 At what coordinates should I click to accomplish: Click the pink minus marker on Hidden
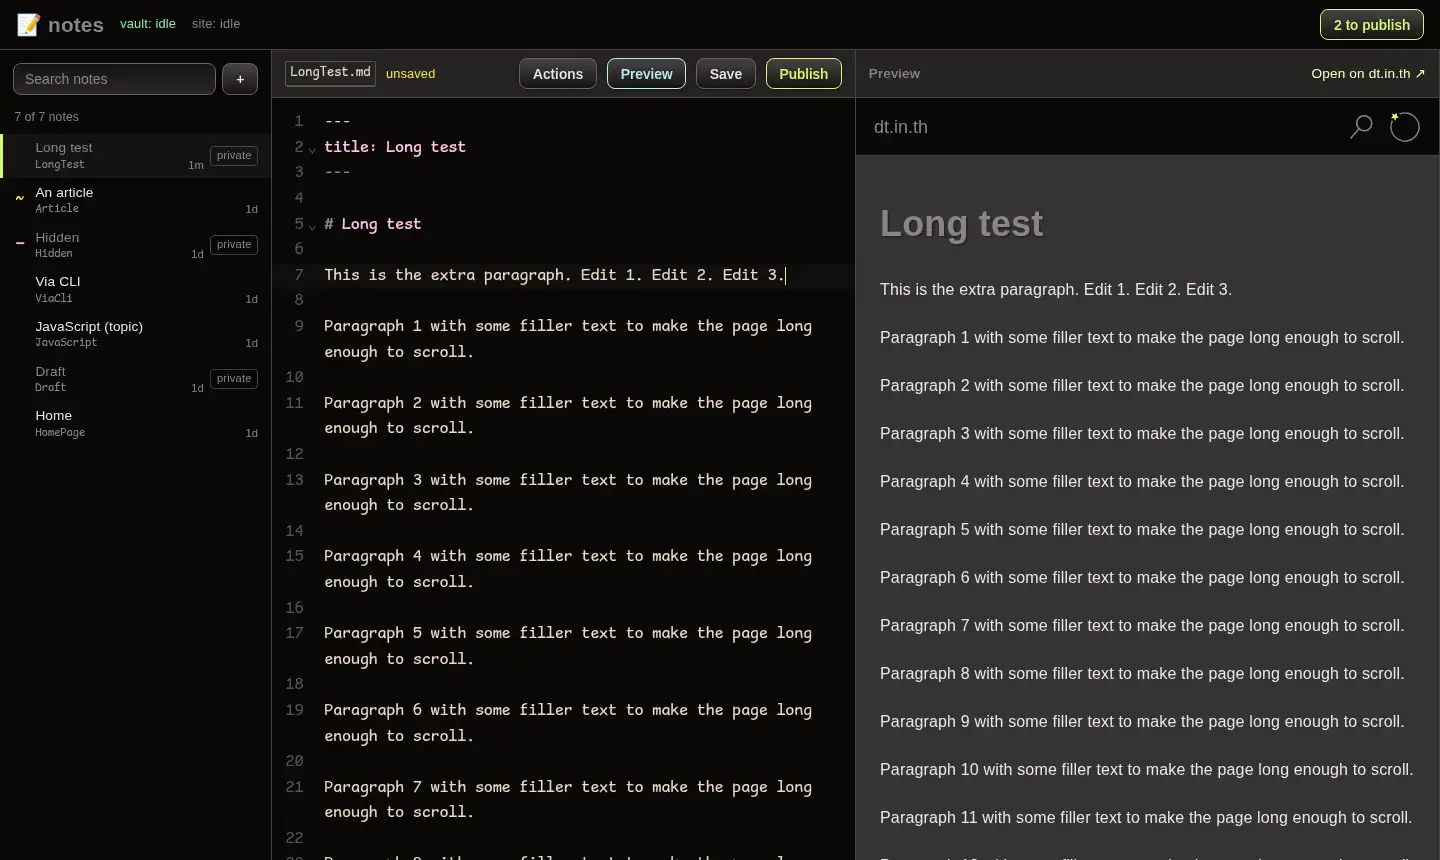point(19,243)
